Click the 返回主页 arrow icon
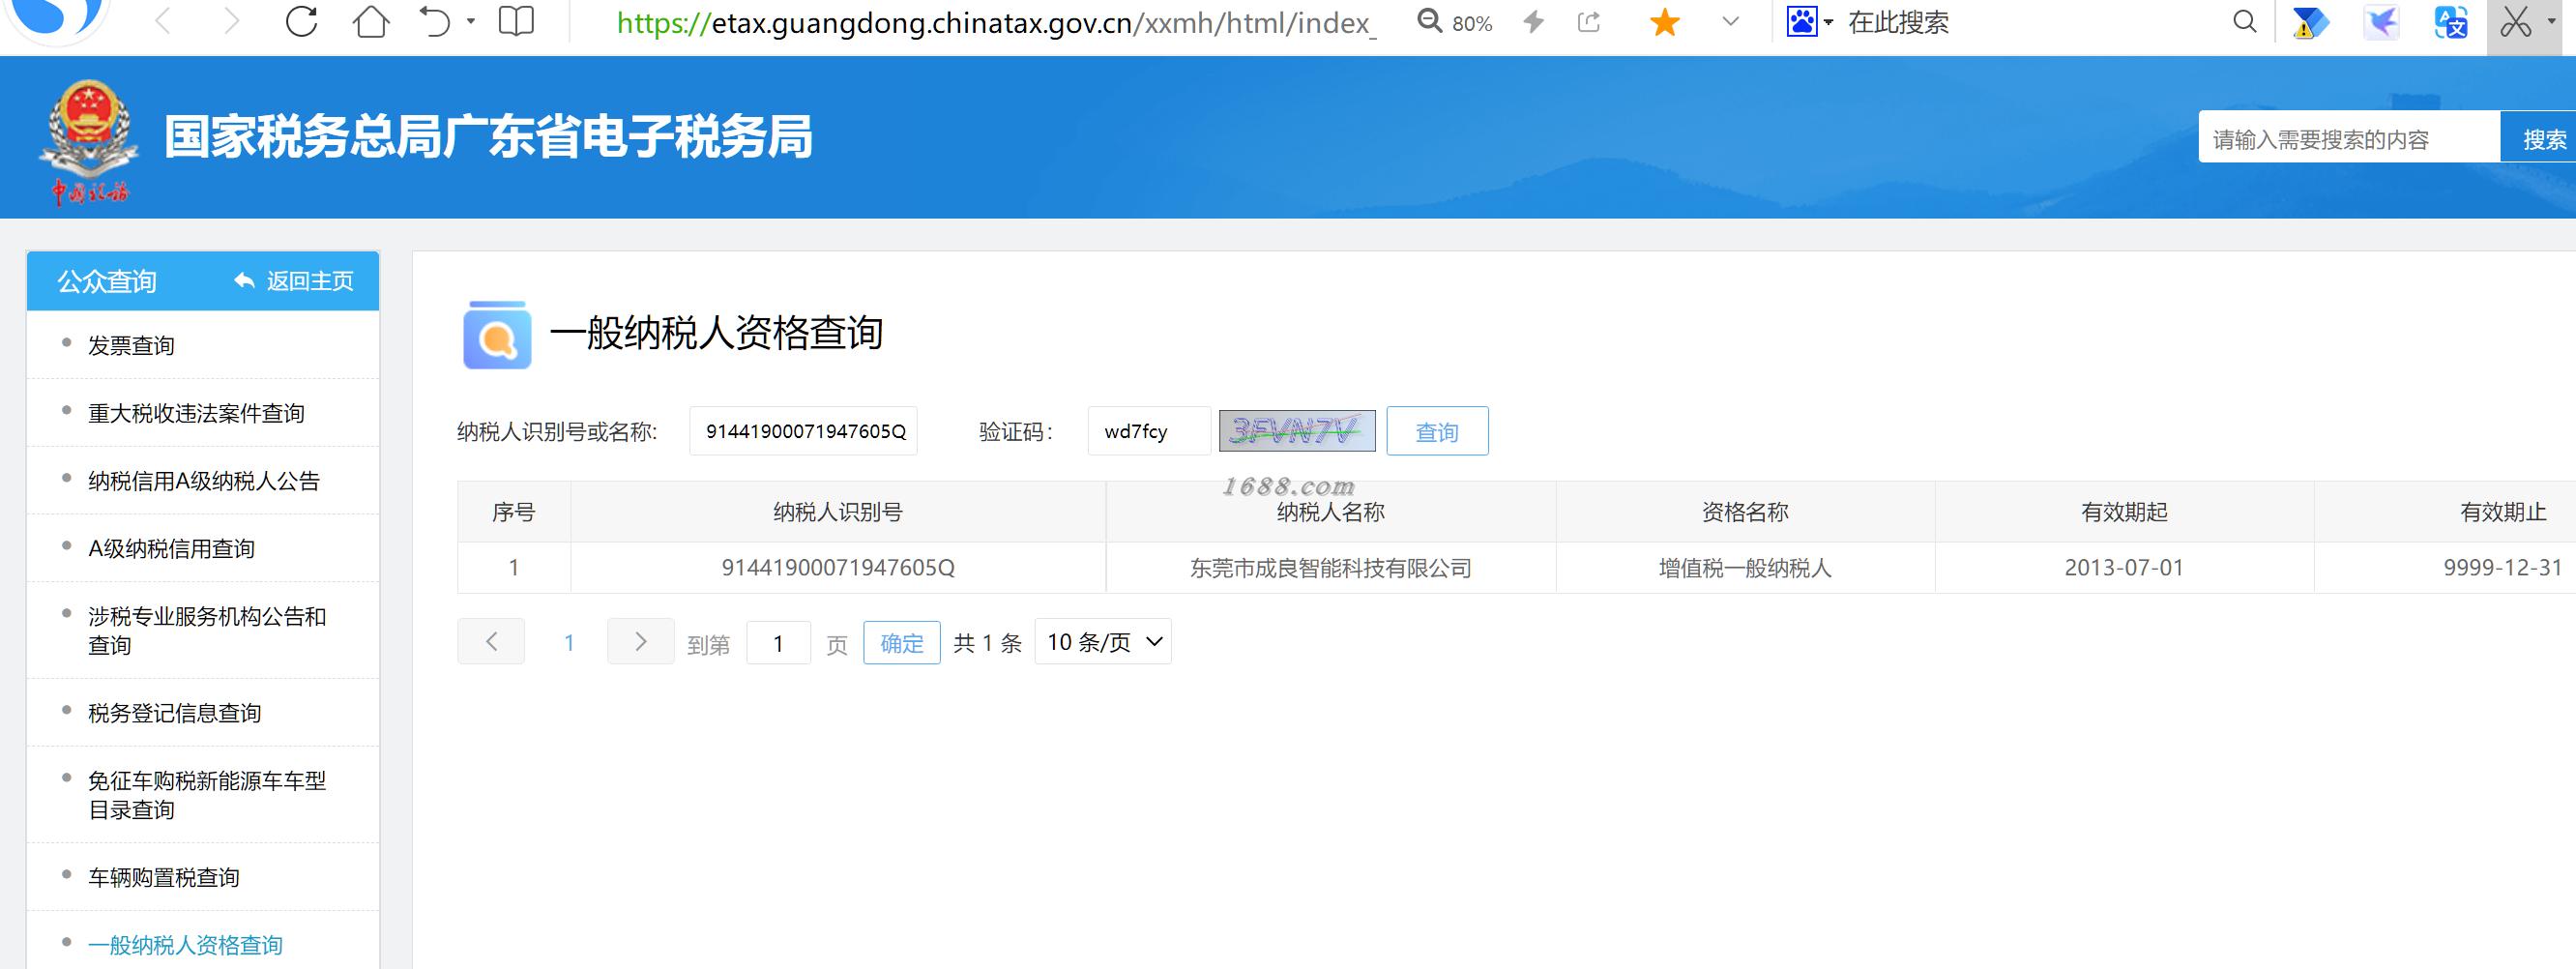Viewport: 2576px width, 969px height. tap(244, 281)
